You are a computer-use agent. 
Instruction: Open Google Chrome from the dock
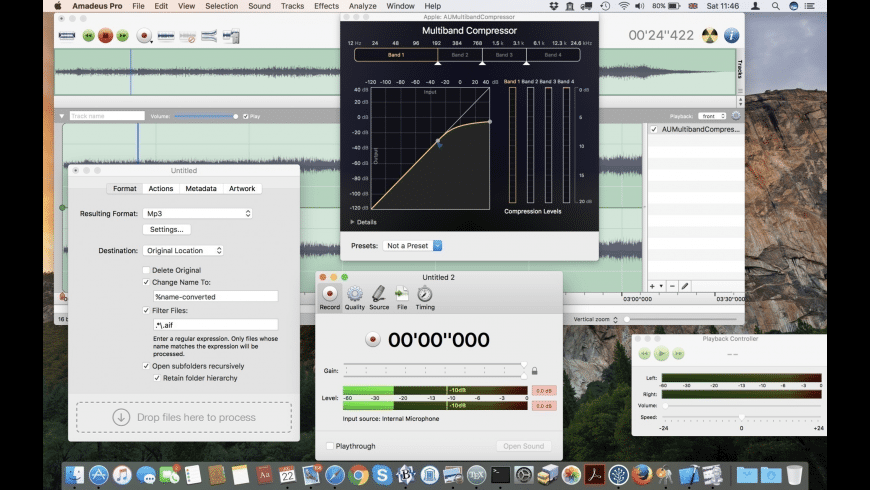tap(358, 475)
